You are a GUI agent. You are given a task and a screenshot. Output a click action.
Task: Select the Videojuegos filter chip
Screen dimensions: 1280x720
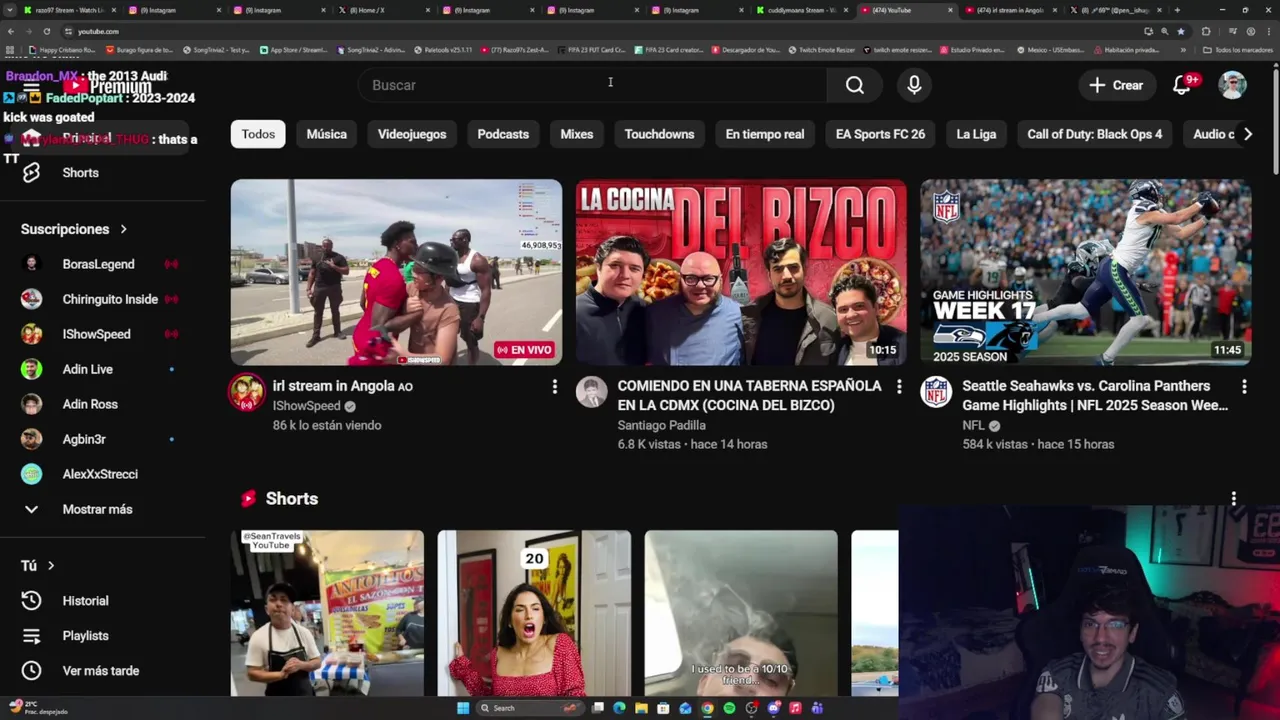click(412, 134)
